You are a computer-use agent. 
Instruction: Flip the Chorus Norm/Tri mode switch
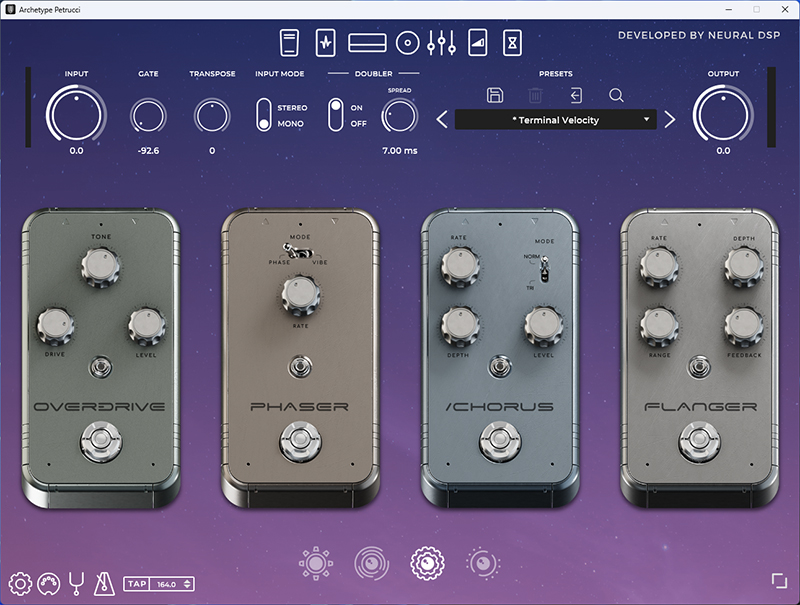[544, 269]
